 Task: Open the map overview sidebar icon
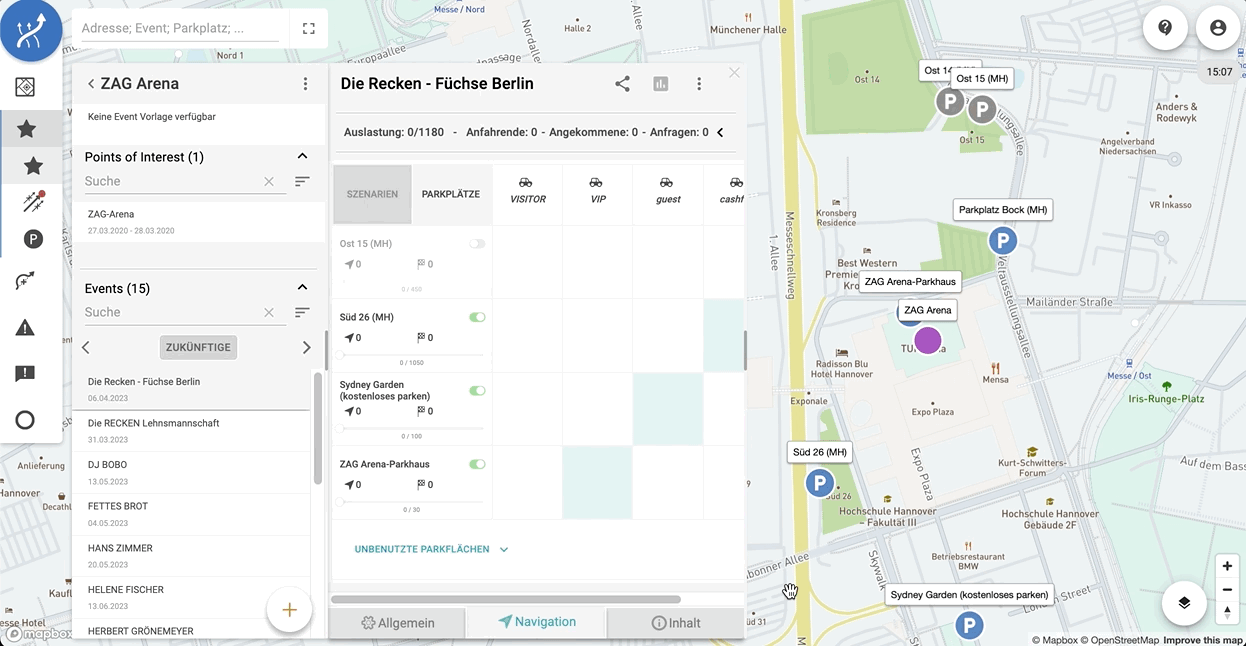(x=26, y=87)
